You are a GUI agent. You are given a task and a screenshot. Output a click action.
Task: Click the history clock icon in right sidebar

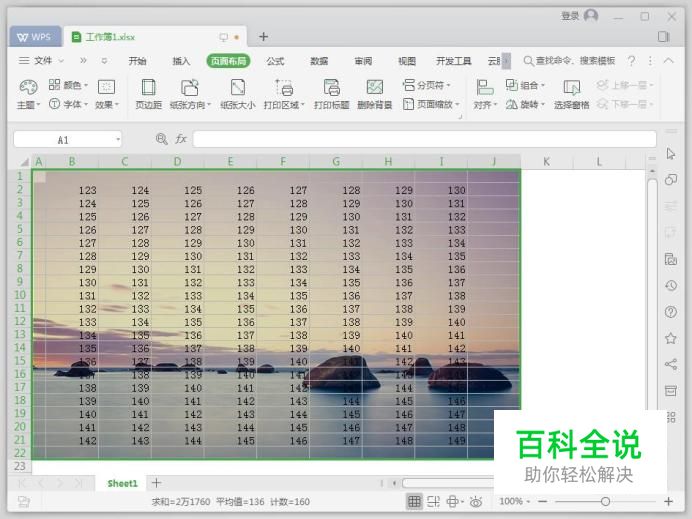pyautogui.click(x=671, y=286)
